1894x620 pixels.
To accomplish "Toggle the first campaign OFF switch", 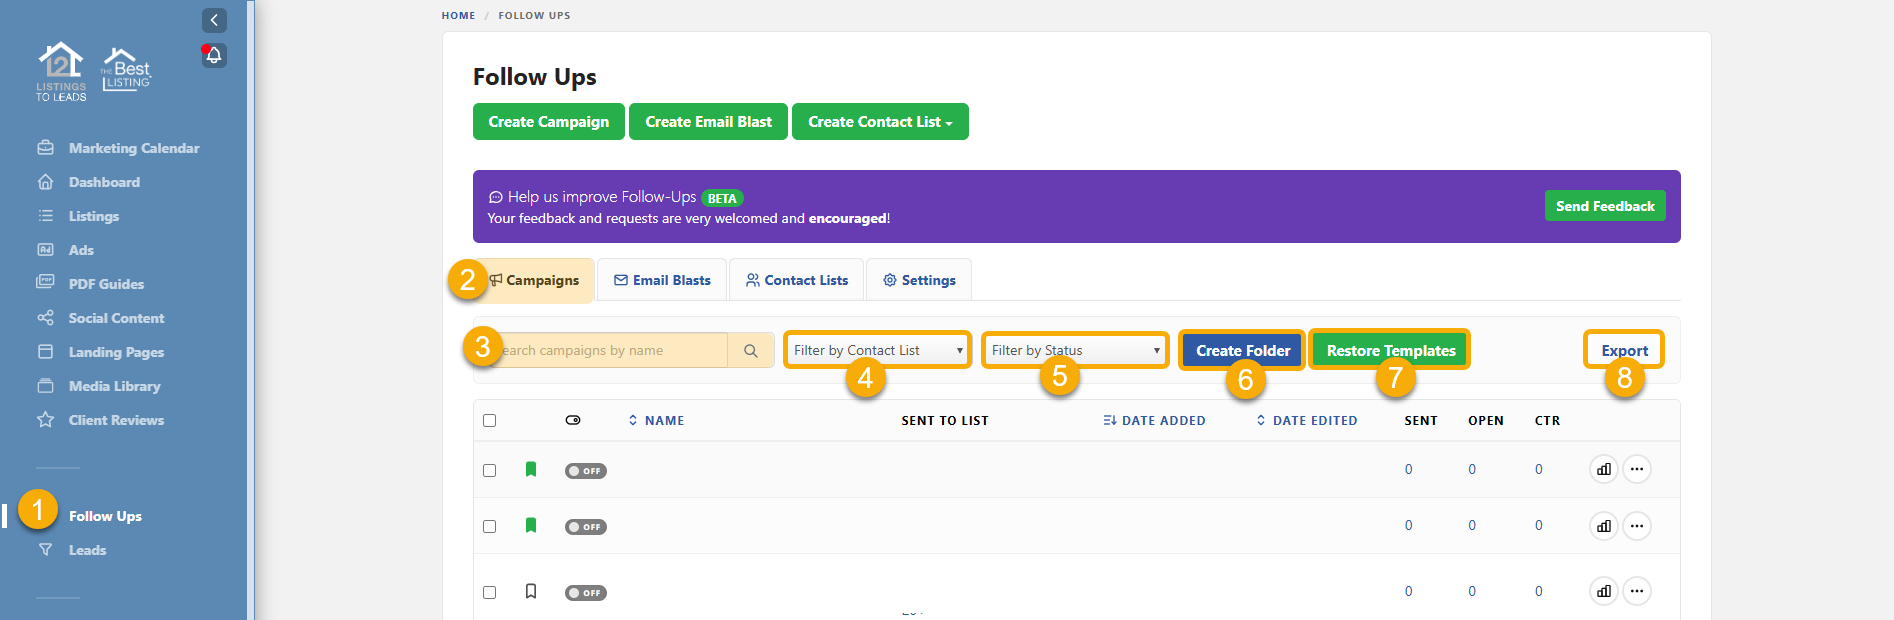I will point(586,471).
